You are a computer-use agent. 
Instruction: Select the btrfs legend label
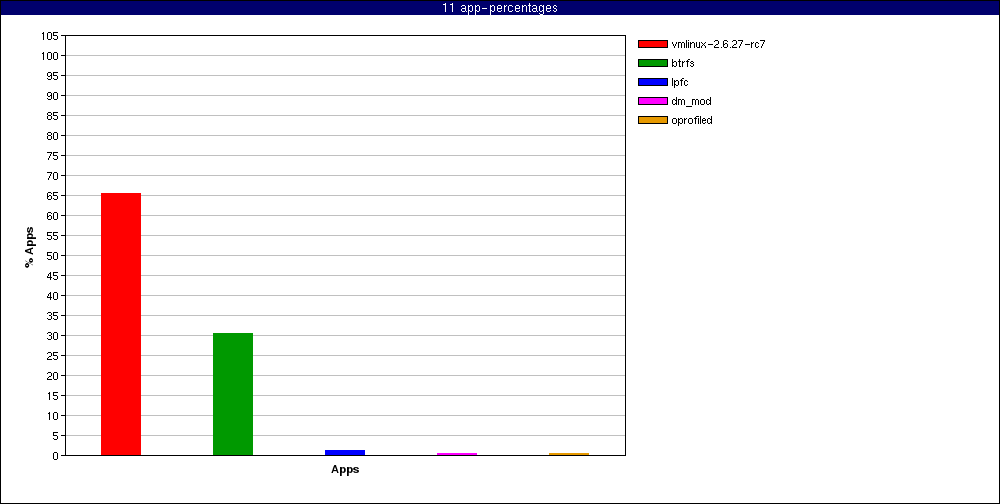pyautogui.click(x=682, y=63)
